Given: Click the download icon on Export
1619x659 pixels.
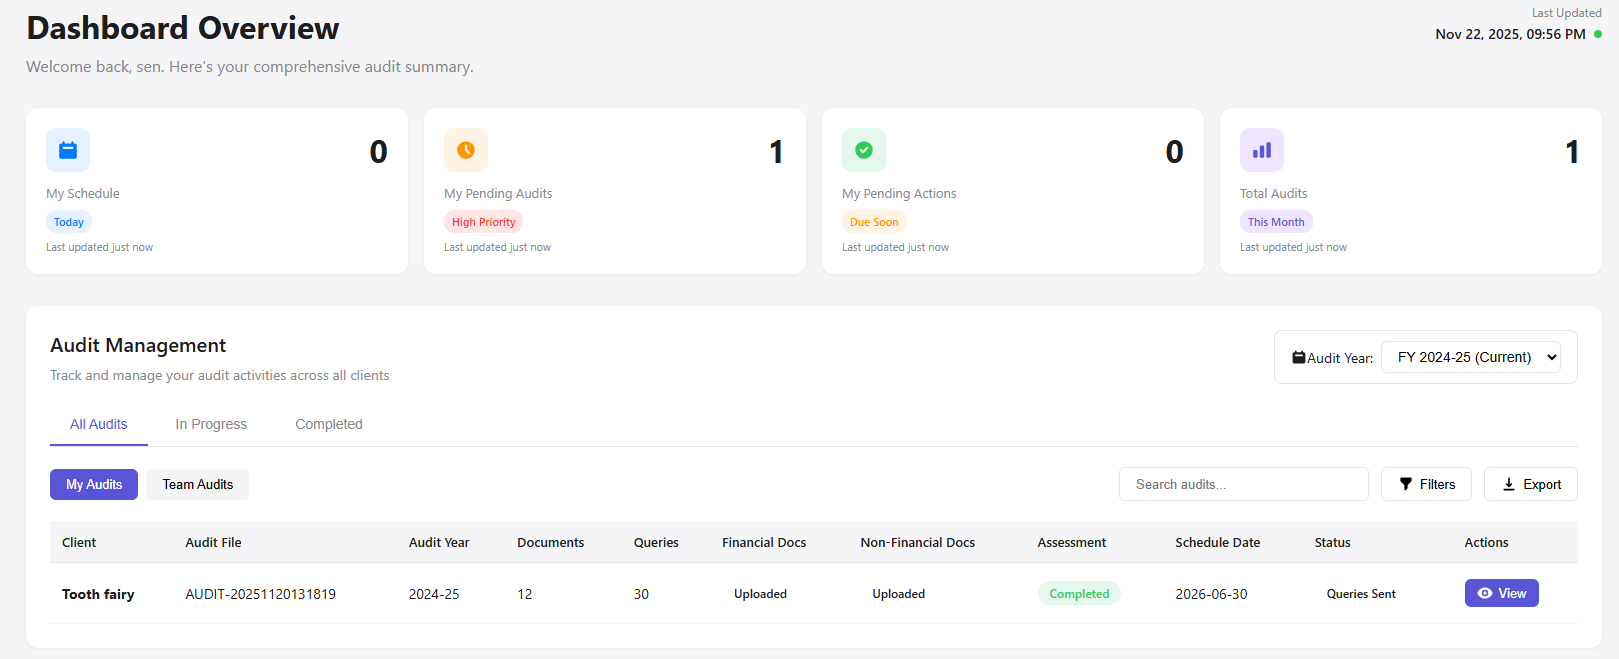Looking at the screenshot, I should [x=1509, y=484].
